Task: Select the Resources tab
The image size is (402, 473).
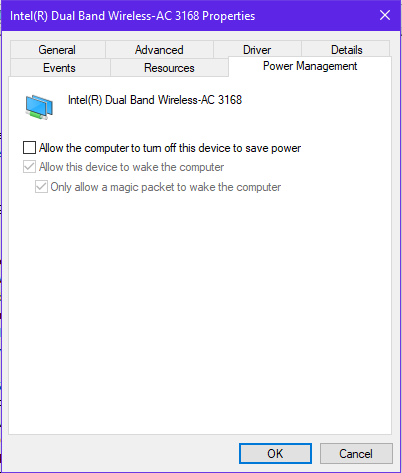Action: pos(169,68)
